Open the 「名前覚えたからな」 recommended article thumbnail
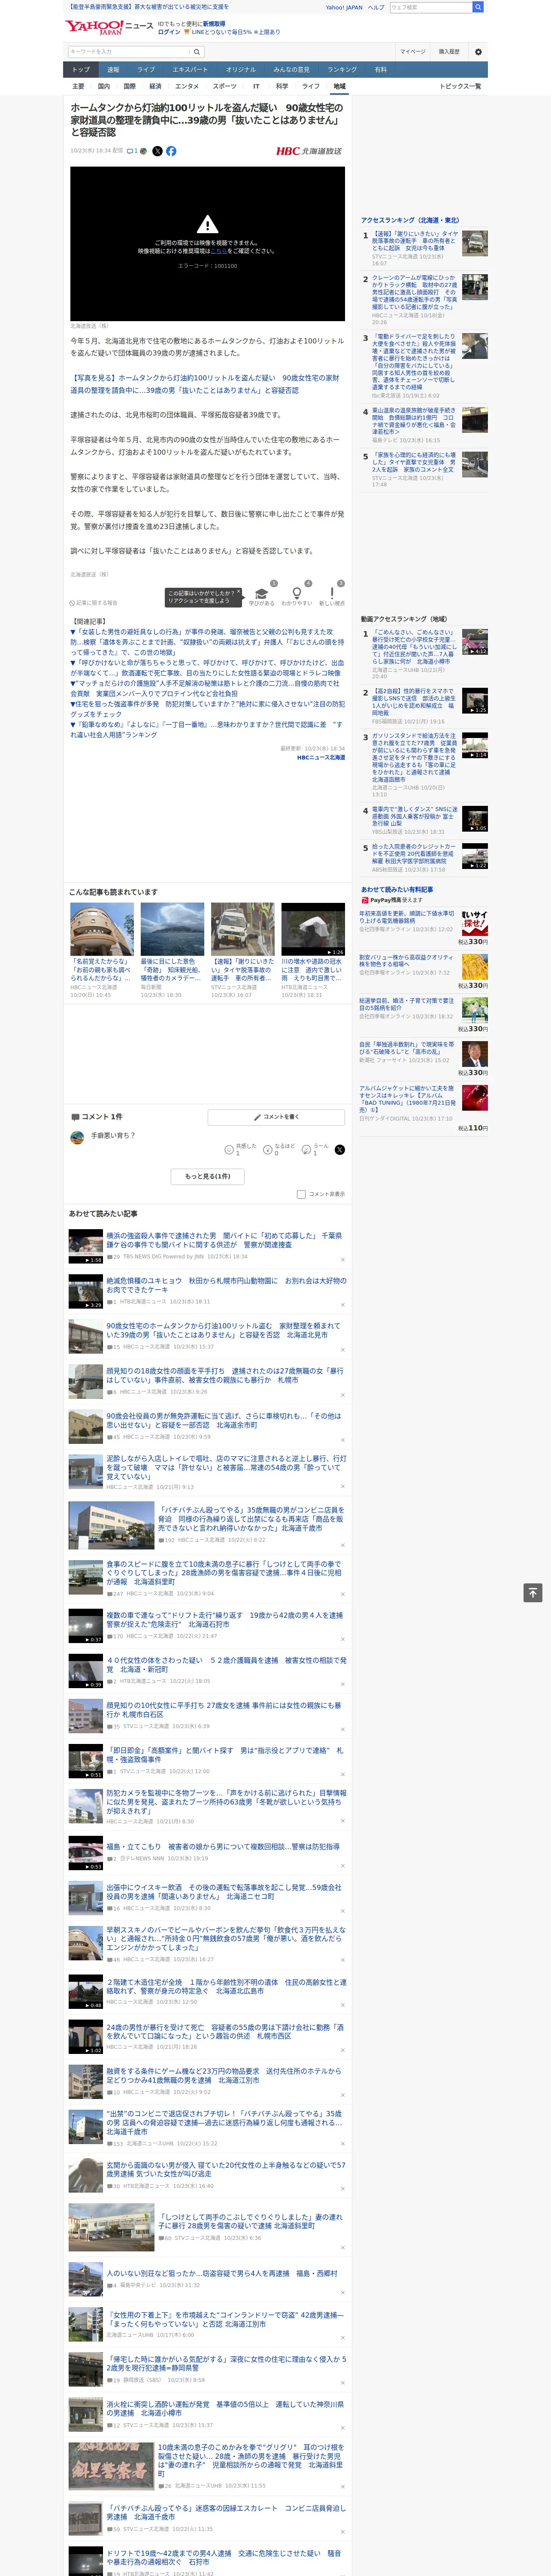 (x=102, y=929)
